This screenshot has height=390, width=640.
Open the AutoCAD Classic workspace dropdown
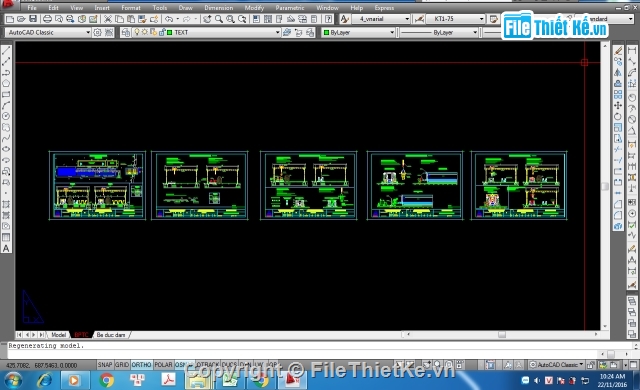click(x=48, y=33)
